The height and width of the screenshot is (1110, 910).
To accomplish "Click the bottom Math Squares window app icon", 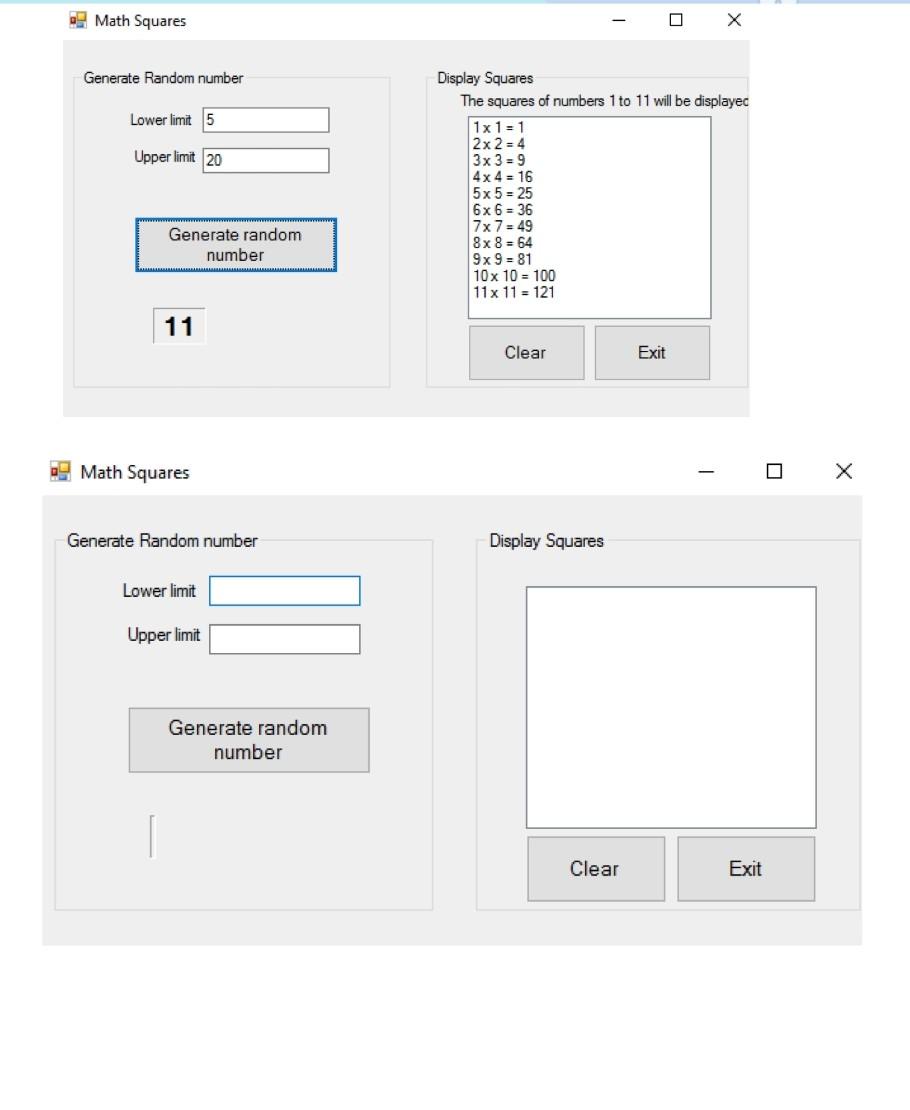I will pos(60,471).
